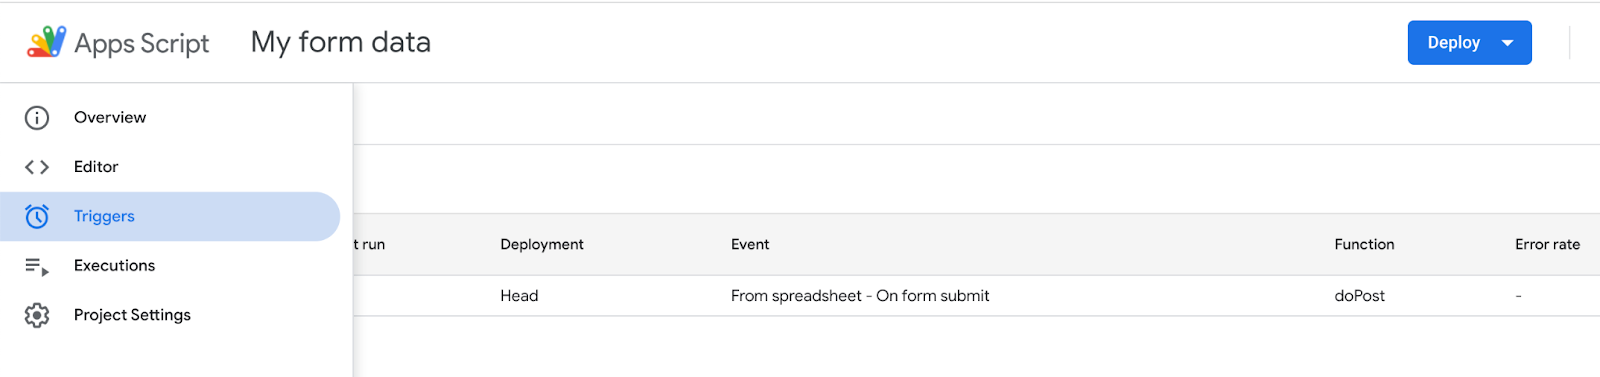Switch to the Editor page
The image size is (1600, 377).
[170, 167]
